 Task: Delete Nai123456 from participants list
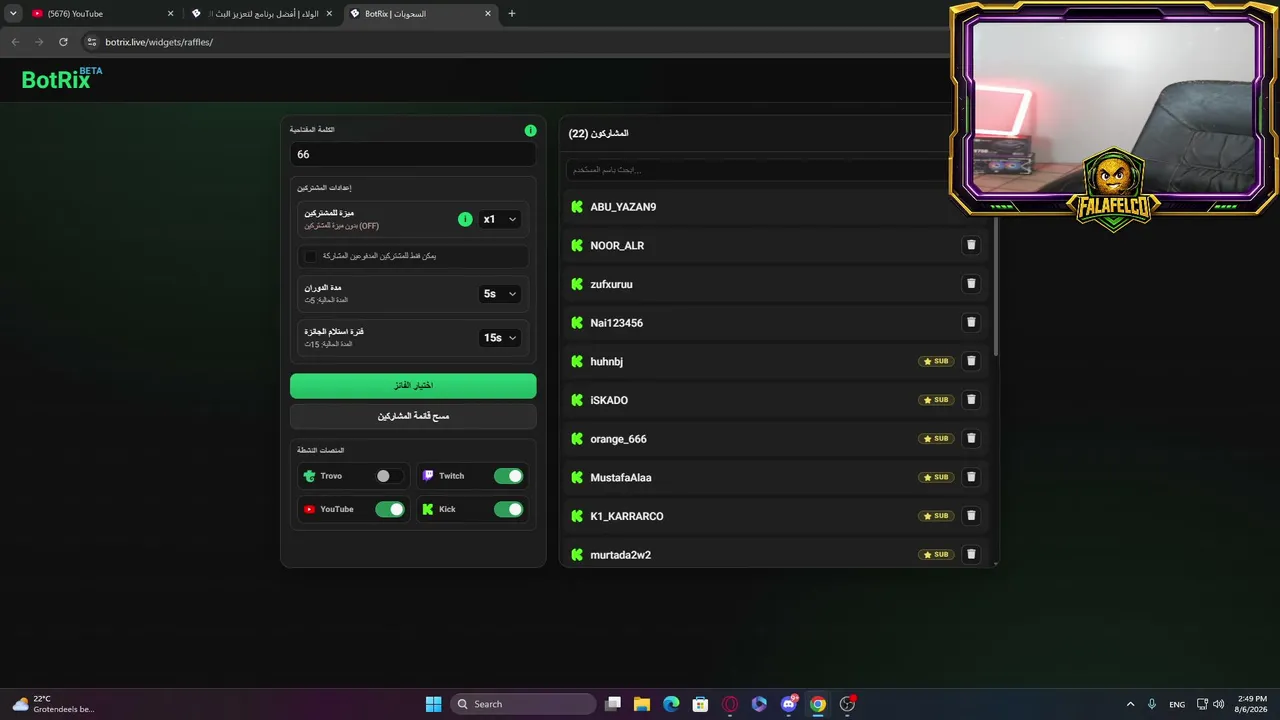[970, 322]
